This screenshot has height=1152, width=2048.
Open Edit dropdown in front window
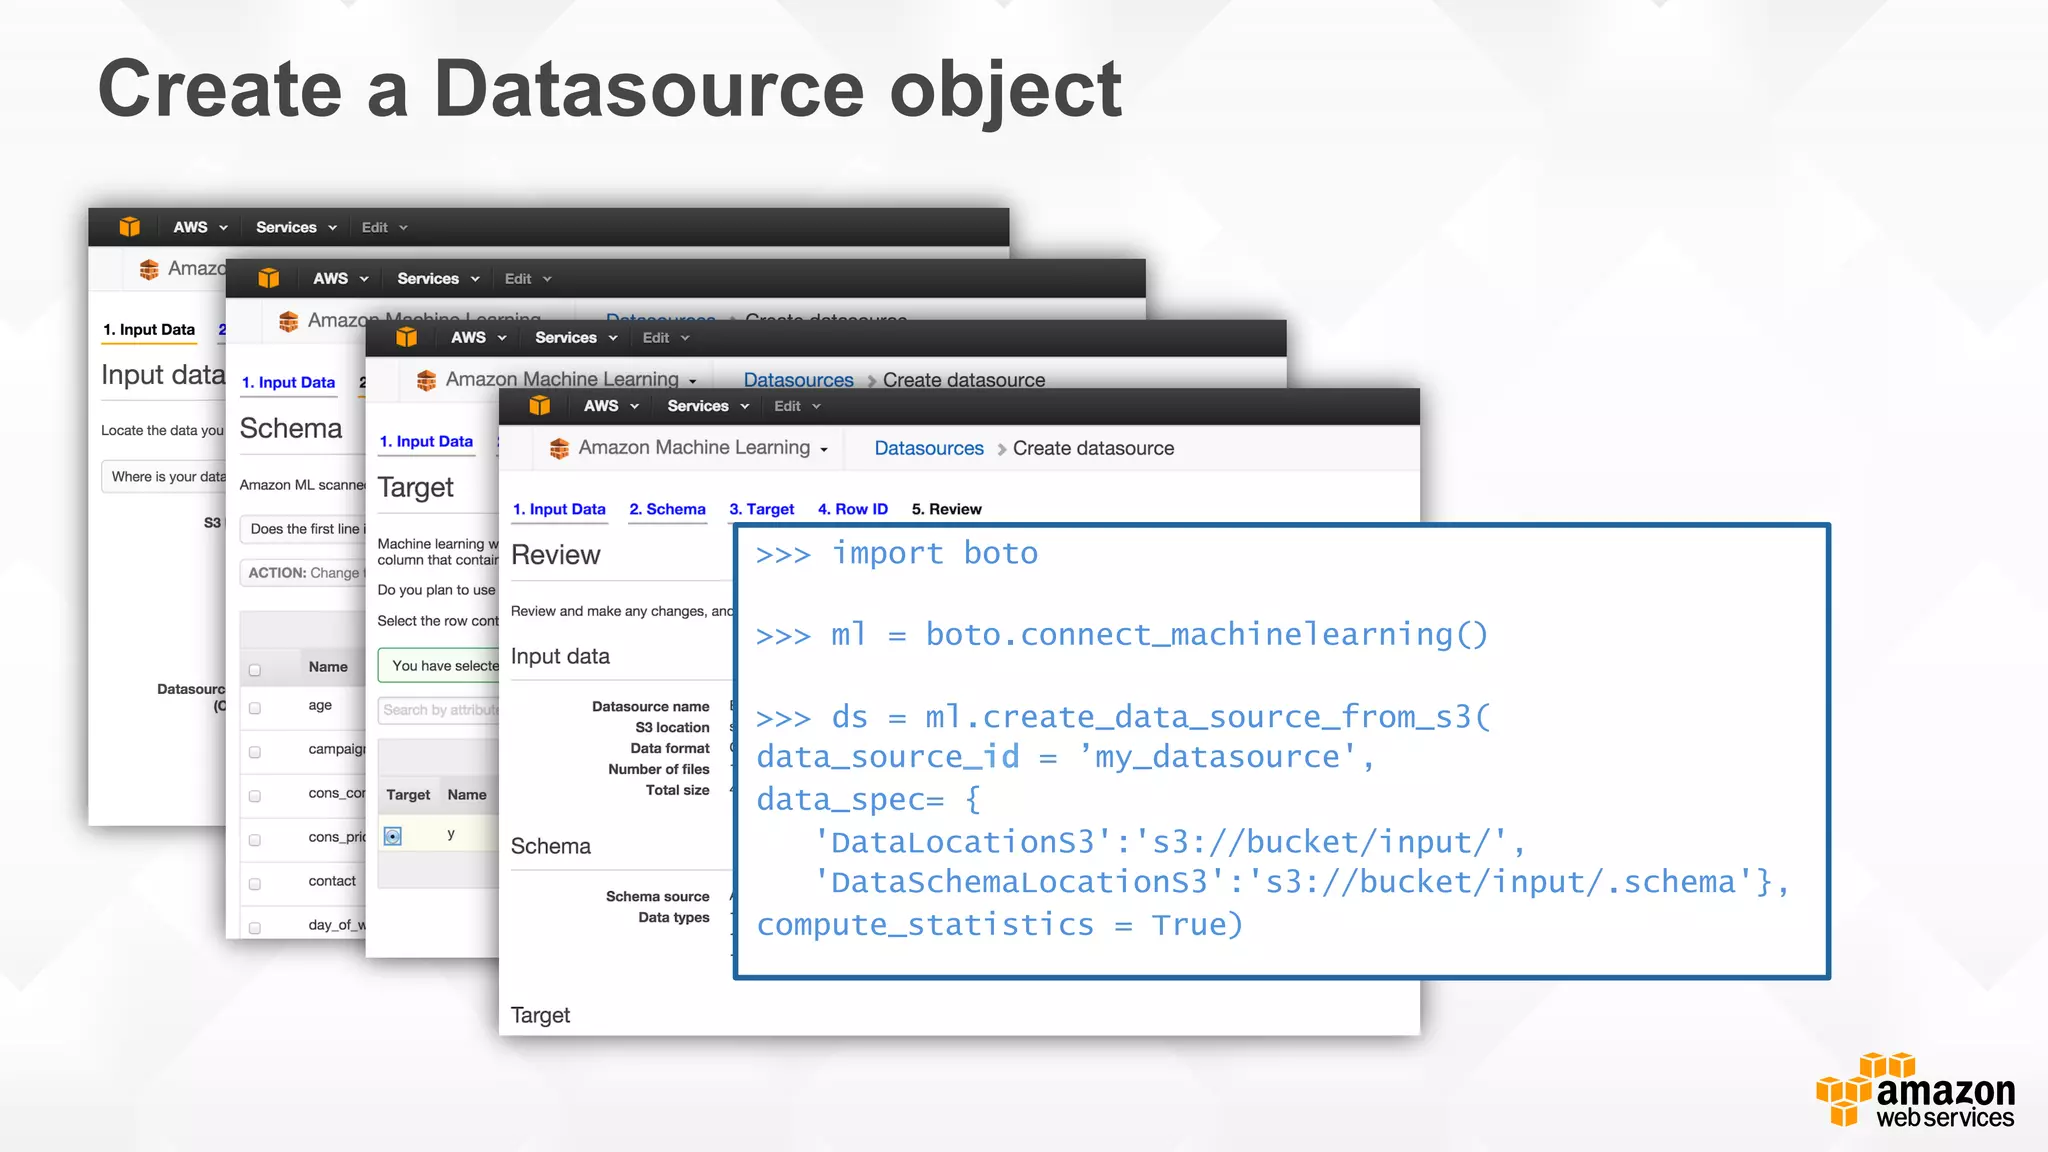(x=797, y=406)
